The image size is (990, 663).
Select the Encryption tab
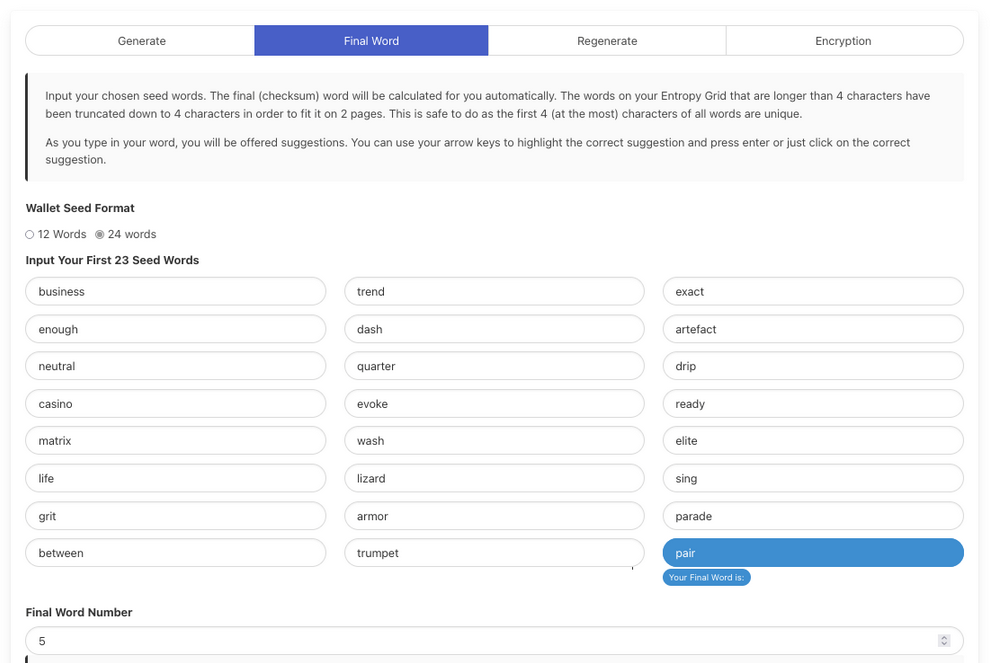843,40
